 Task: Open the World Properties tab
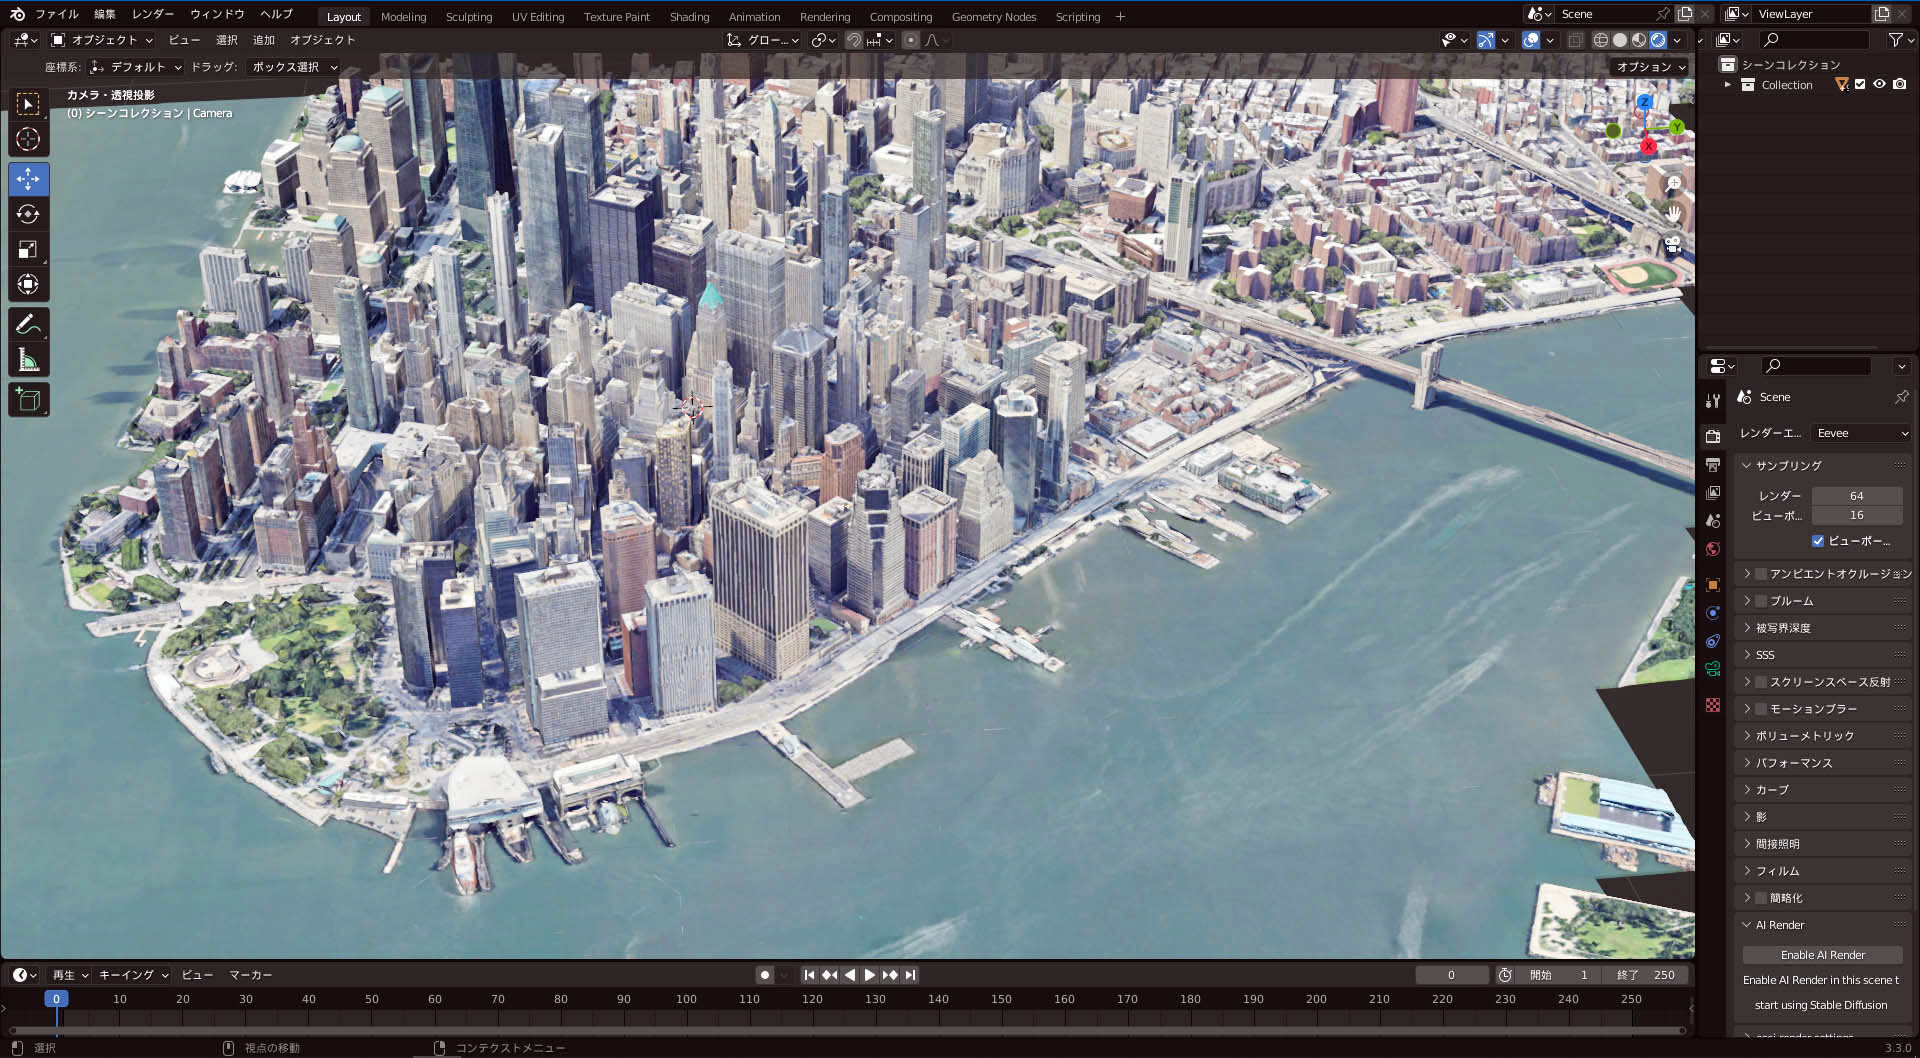1713,549
